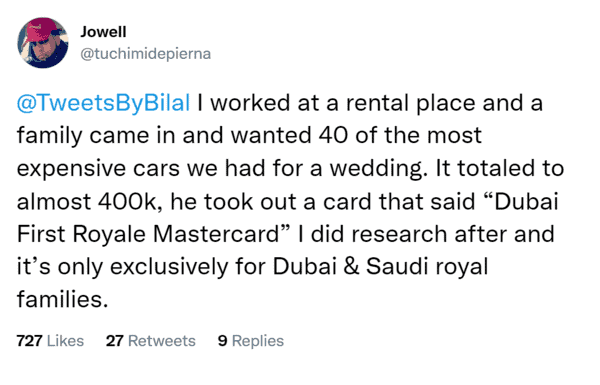Click the words "Saudi royal" in the tweet
Viewport: 600px width, 385px height.
coord(427,267)
